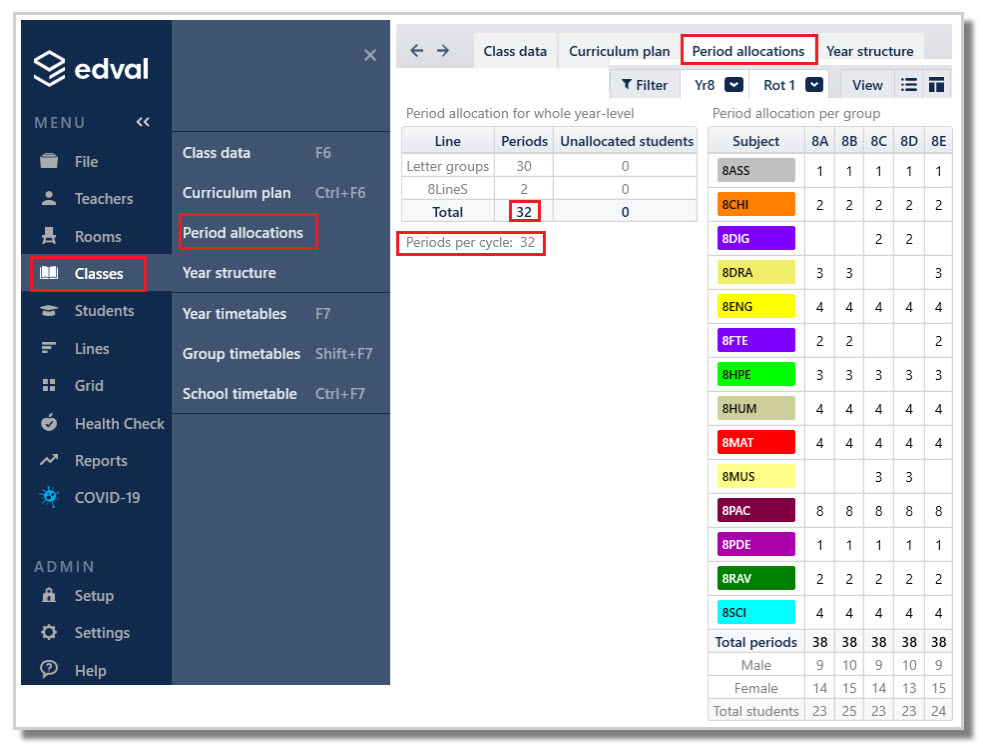Click the Settings gear icon

[49, 632]
